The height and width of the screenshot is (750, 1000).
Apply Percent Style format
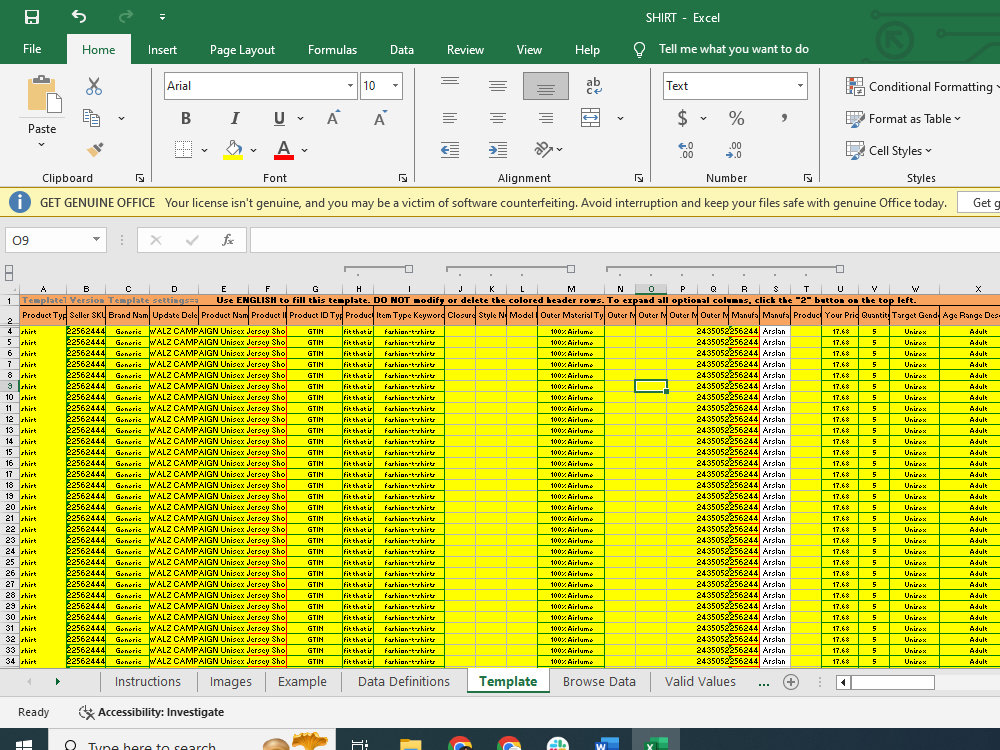737,118
